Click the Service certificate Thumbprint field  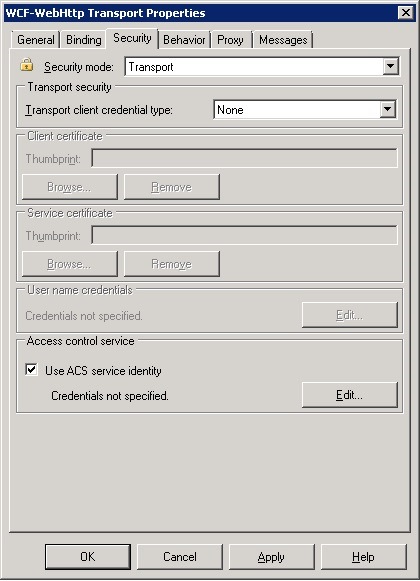point(245,235)
